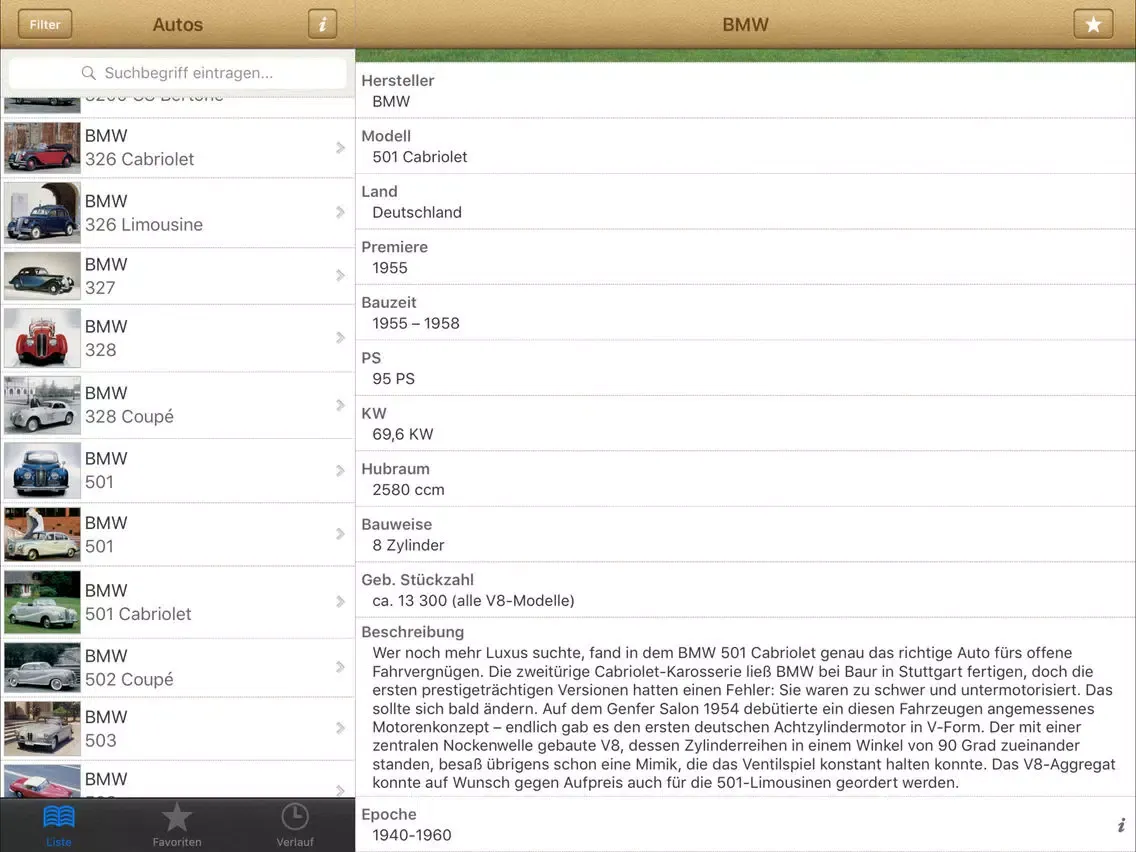Viewport: 1136px width, 852px height.
Task: Focus the Suchbegriff eintragen search field
Action: pos(178,72)
